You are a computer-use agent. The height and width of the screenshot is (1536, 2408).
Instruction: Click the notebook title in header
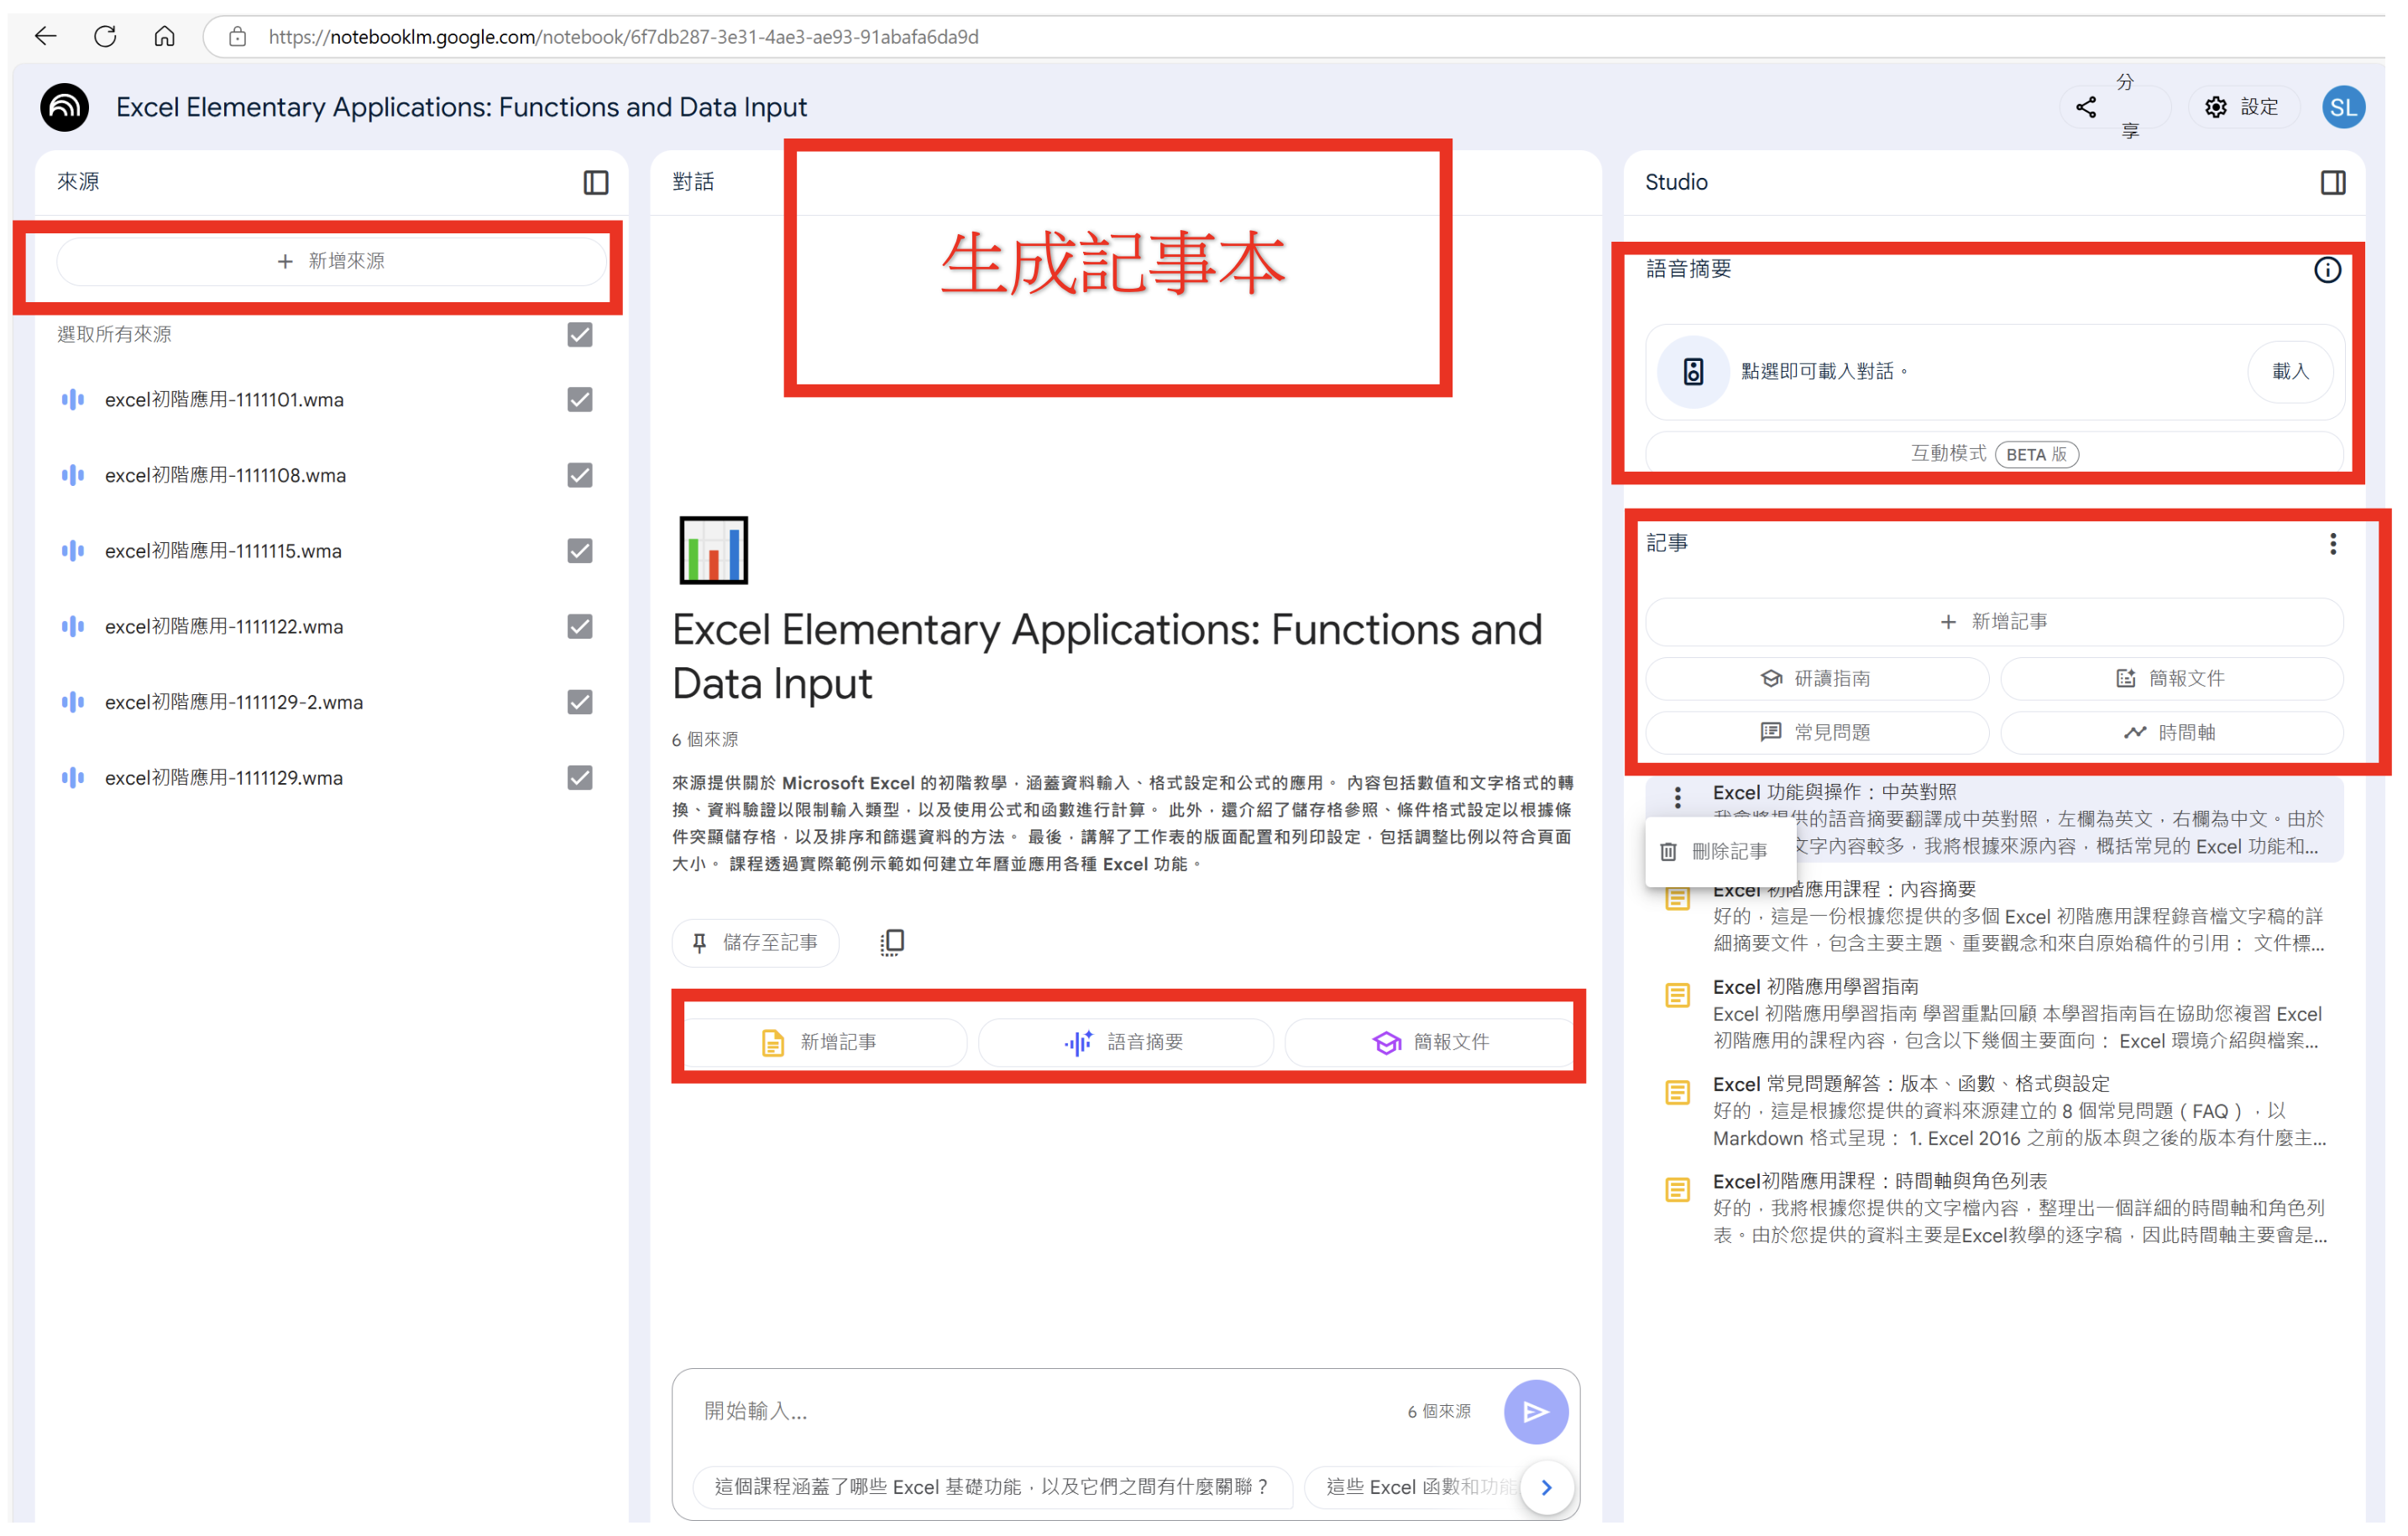[x=461, y=107]
